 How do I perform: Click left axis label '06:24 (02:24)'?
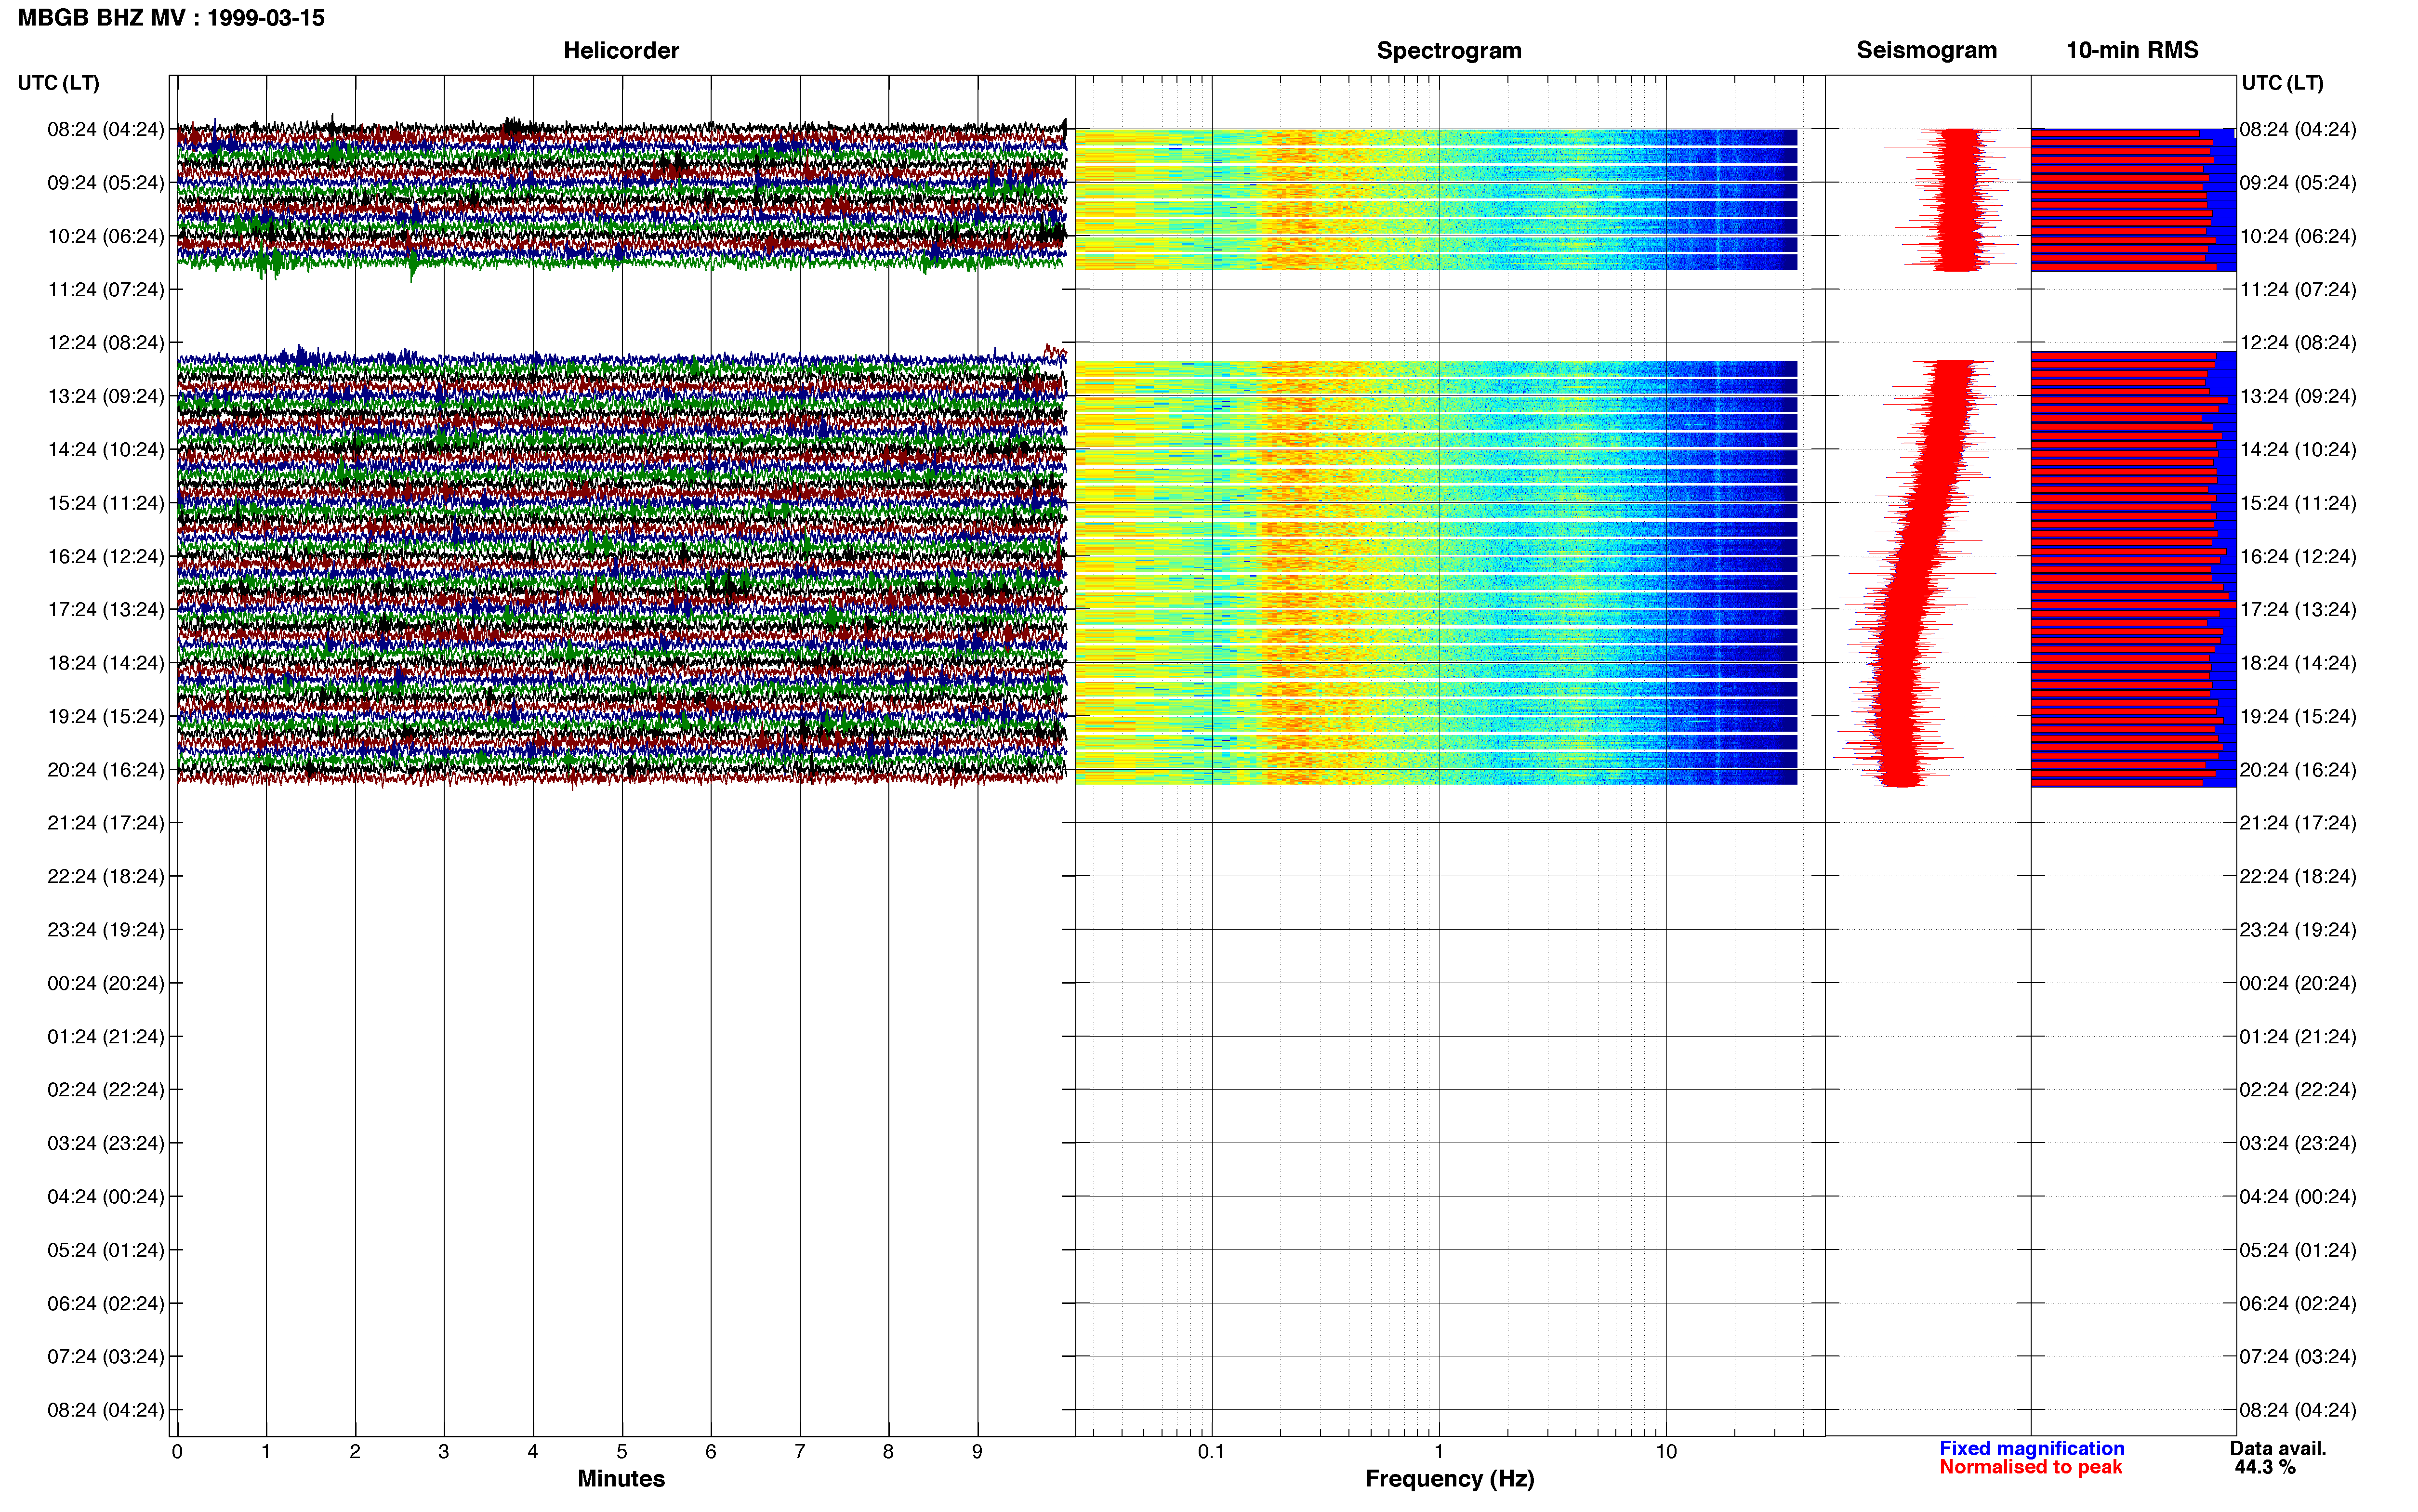106,1303
